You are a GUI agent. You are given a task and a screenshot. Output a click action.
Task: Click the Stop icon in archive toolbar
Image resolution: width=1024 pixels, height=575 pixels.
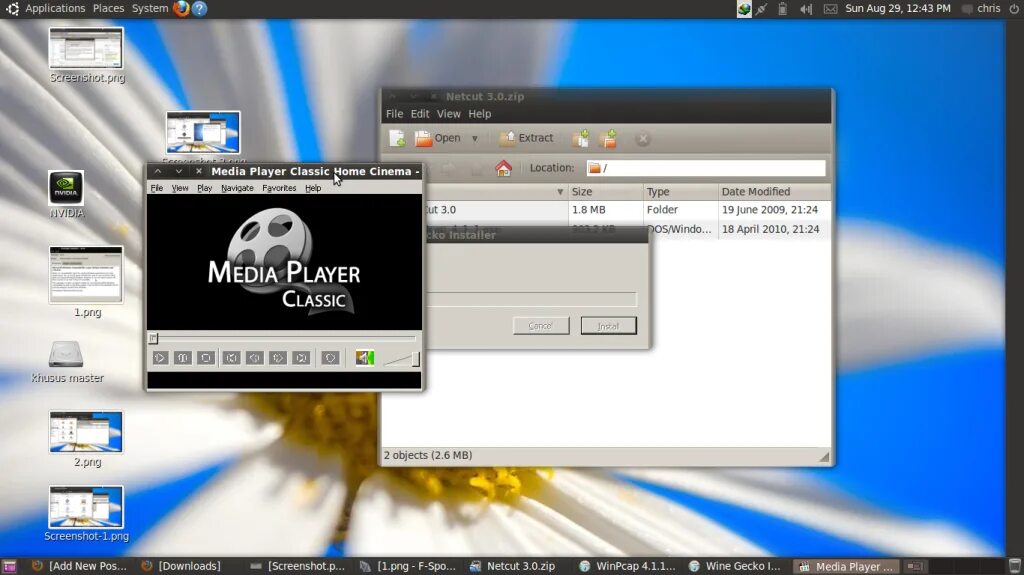643,139
